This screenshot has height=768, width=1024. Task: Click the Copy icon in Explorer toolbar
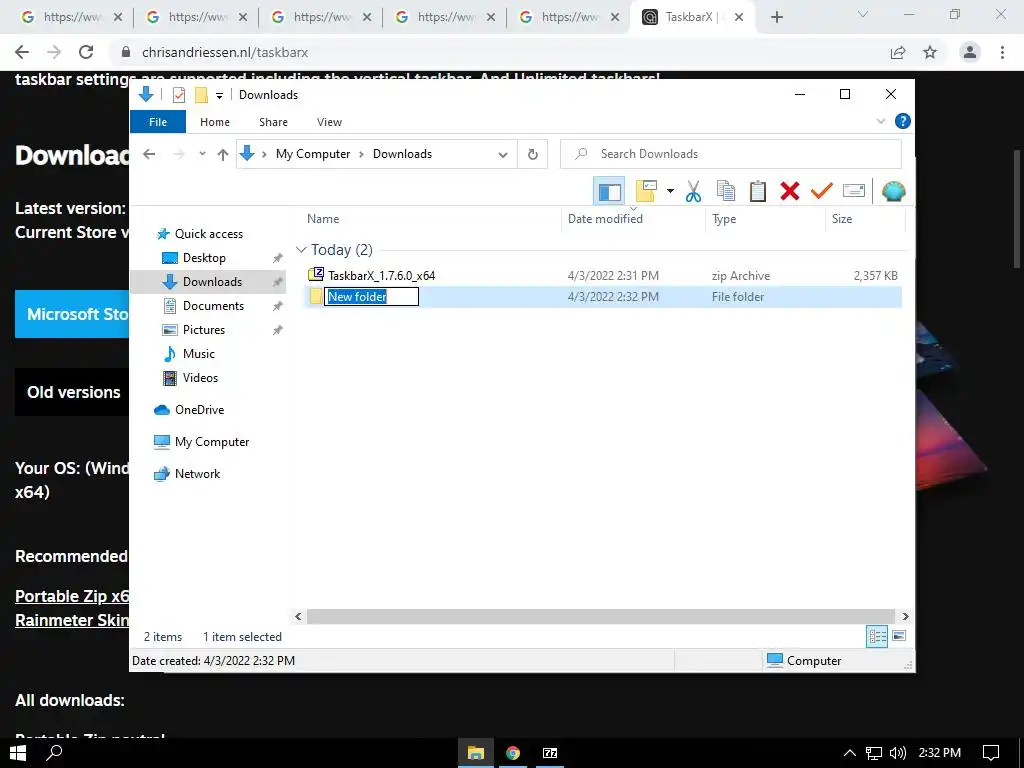[x=726, y=191]
